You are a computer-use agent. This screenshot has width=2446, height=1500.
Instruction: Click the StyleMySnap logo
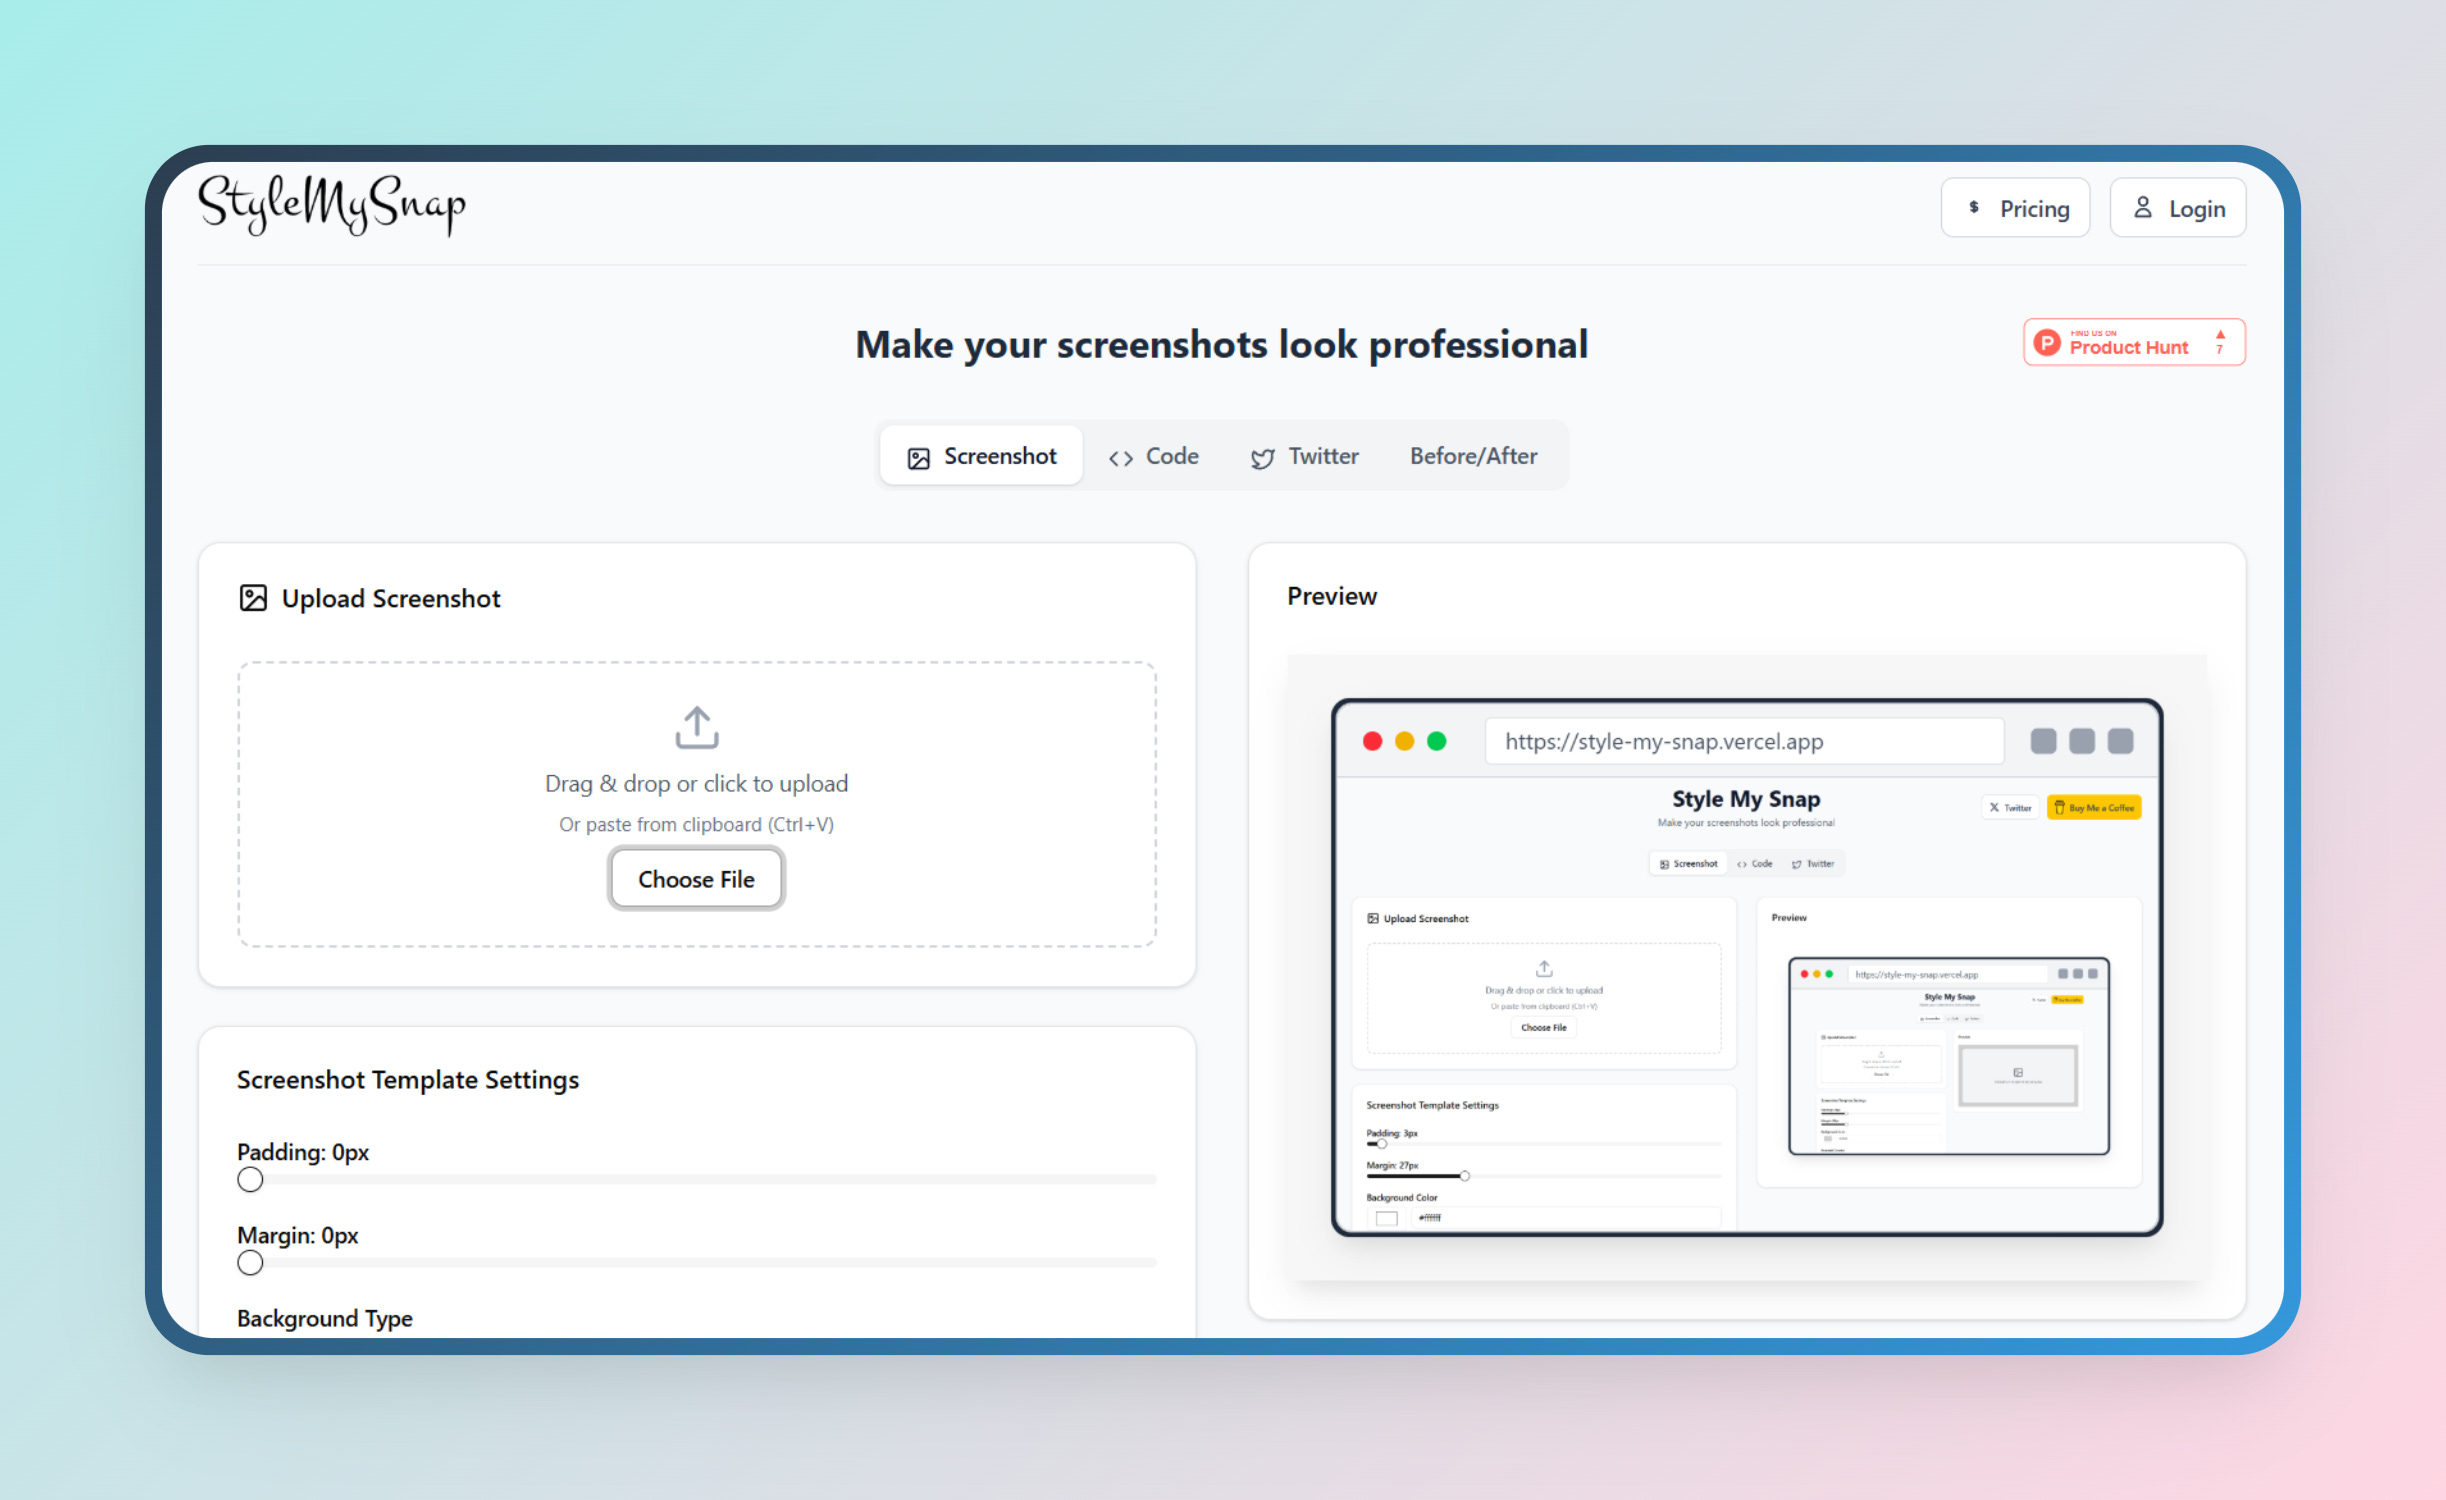[x=331, y=204]
